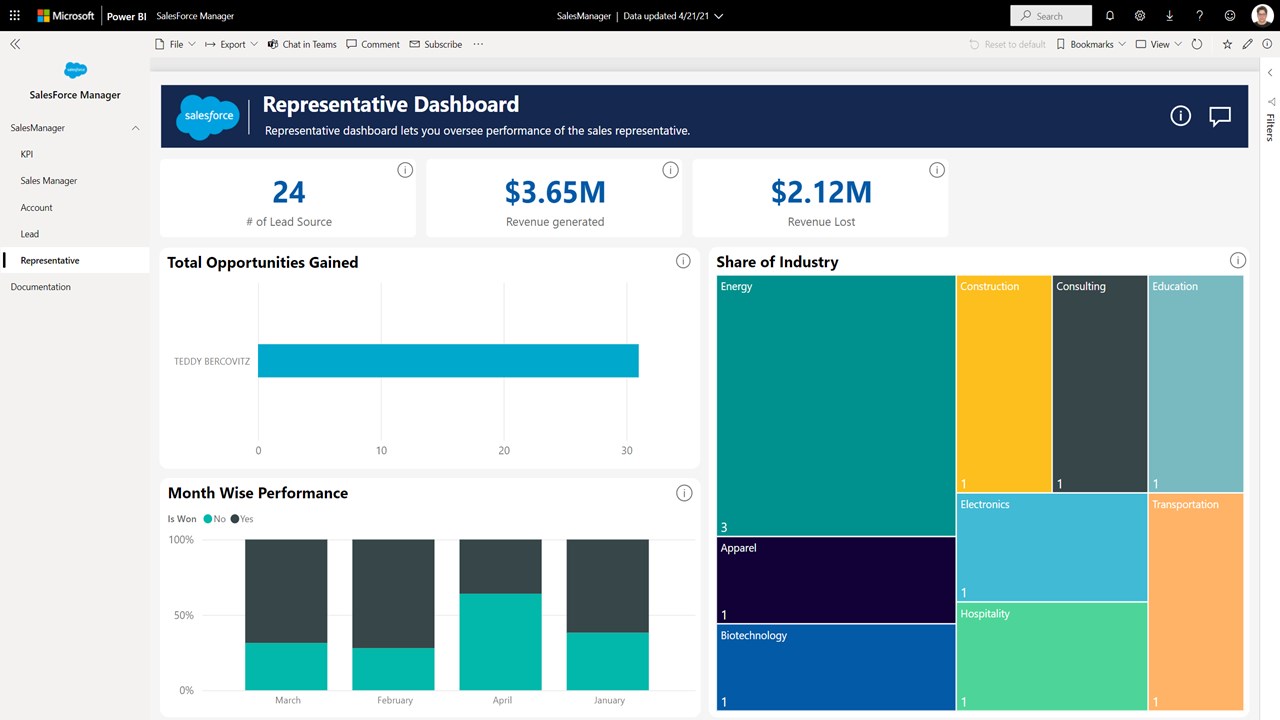
Task: Select the Construction treemap tile
Action: pos(1004,384)
